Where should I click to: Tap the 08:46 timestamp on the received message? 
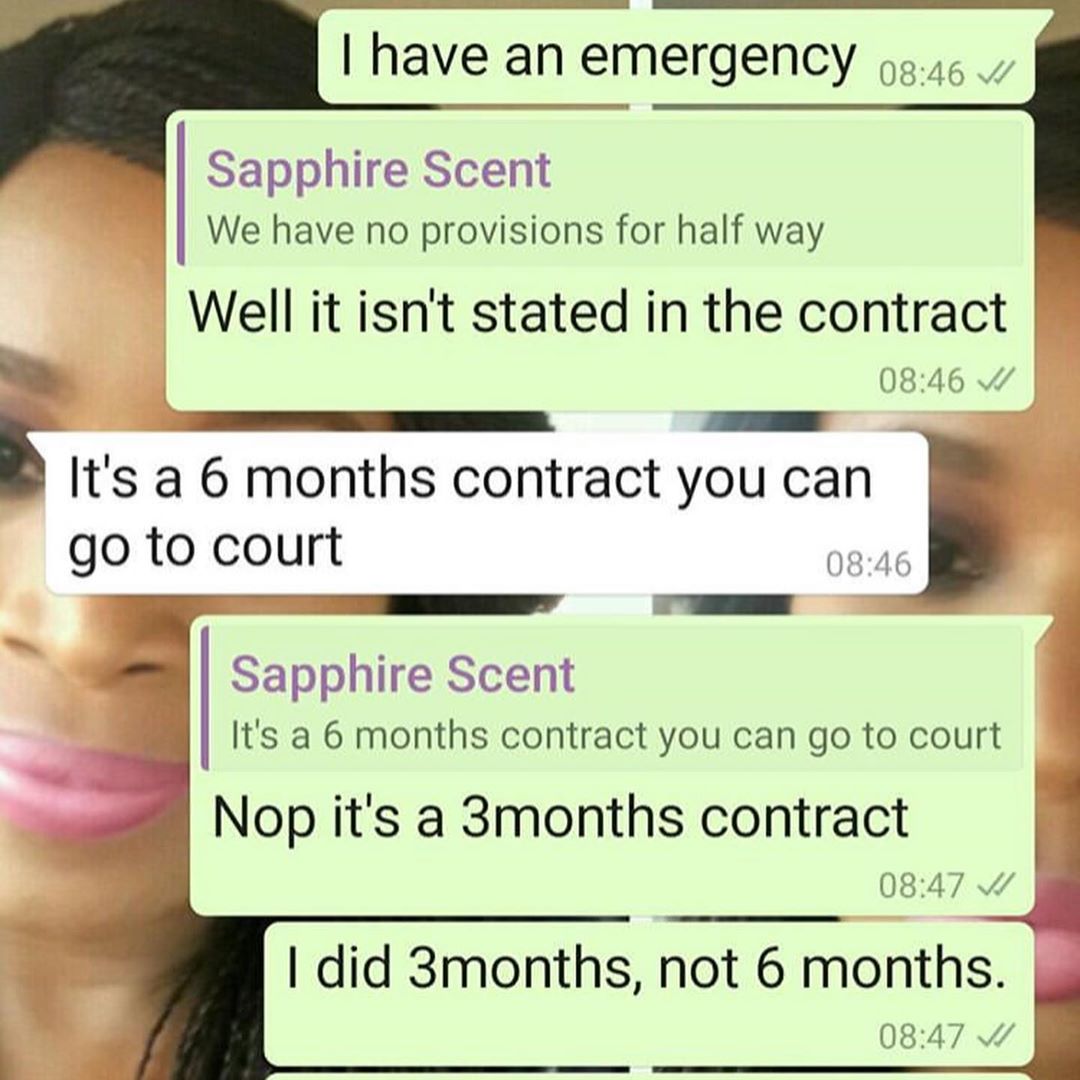click(869, 564)
